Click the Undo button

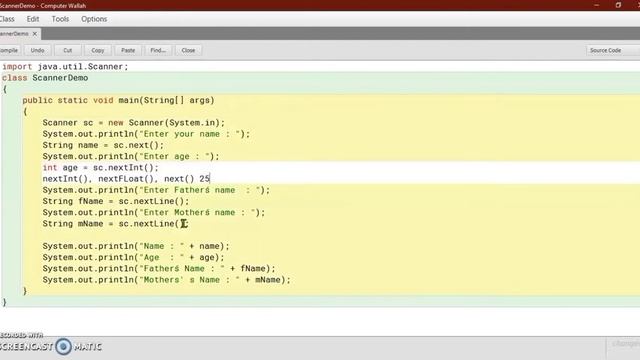[37, 50]
